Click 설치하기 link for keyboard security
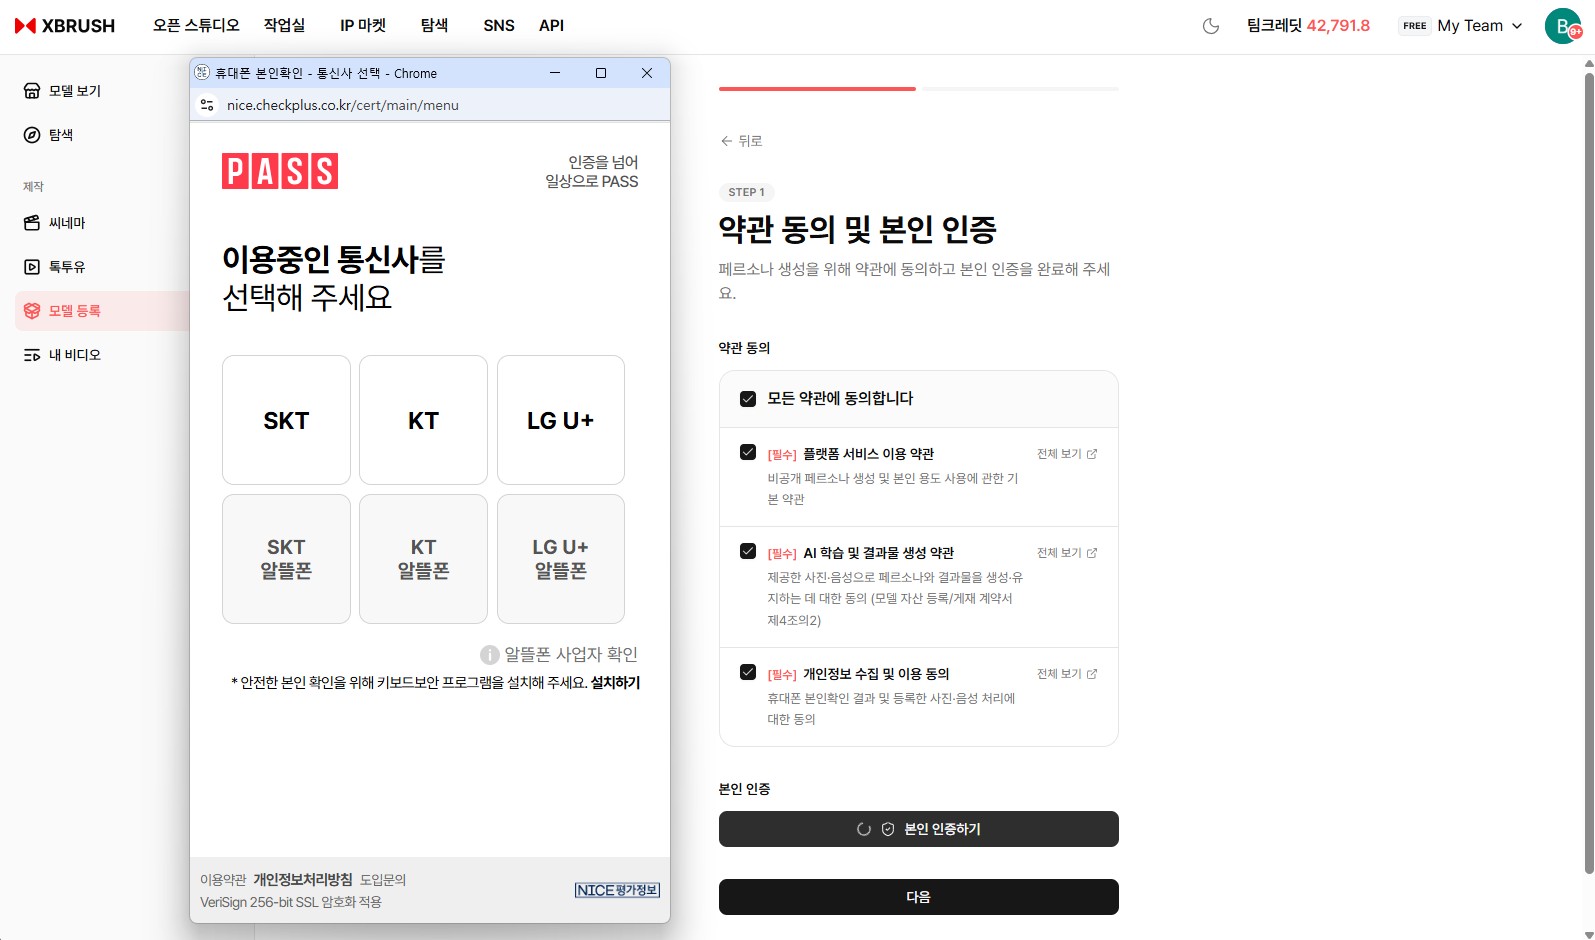1595x940 pixels. pyautogui.click(x=615, y=683)
